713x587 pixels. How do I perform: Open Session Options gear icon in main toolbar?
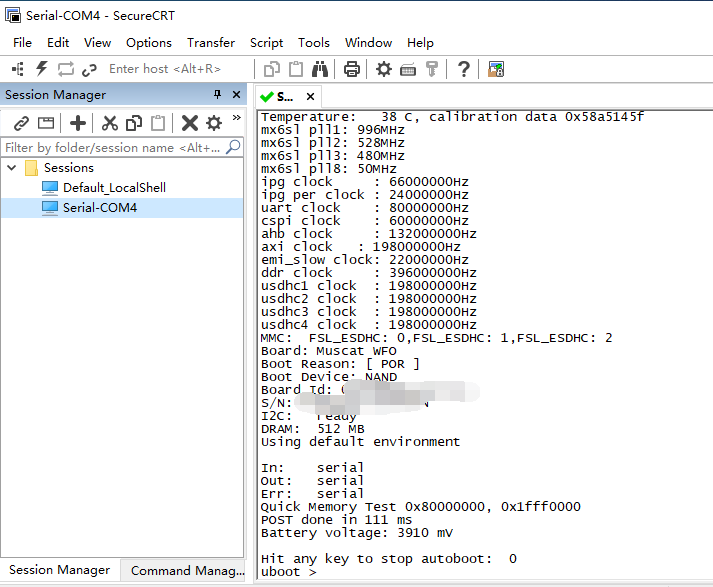(x=384, y=69)
